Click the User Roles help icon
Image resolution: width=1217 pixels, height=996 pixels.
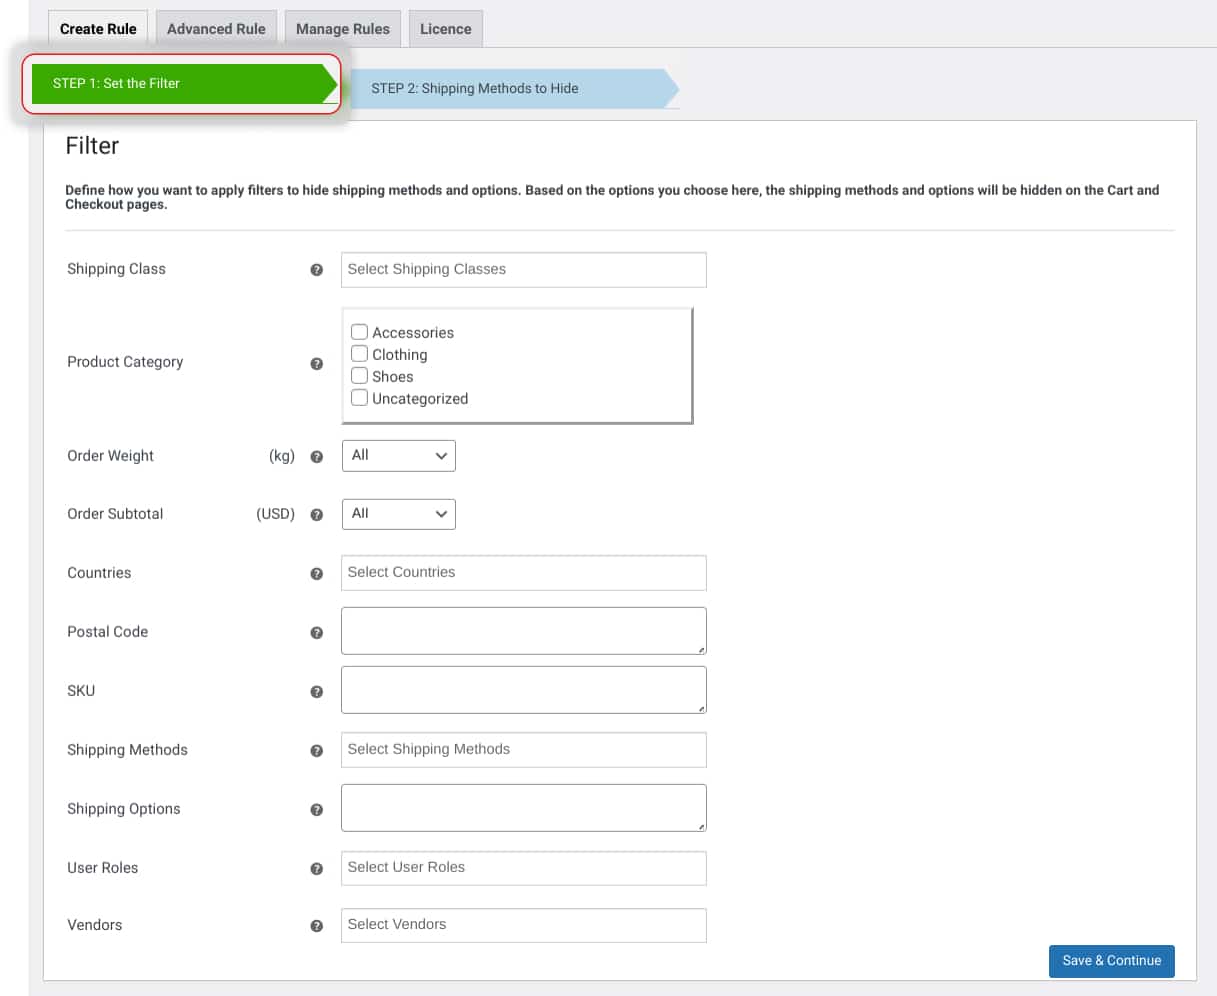[x=317, y=869]
